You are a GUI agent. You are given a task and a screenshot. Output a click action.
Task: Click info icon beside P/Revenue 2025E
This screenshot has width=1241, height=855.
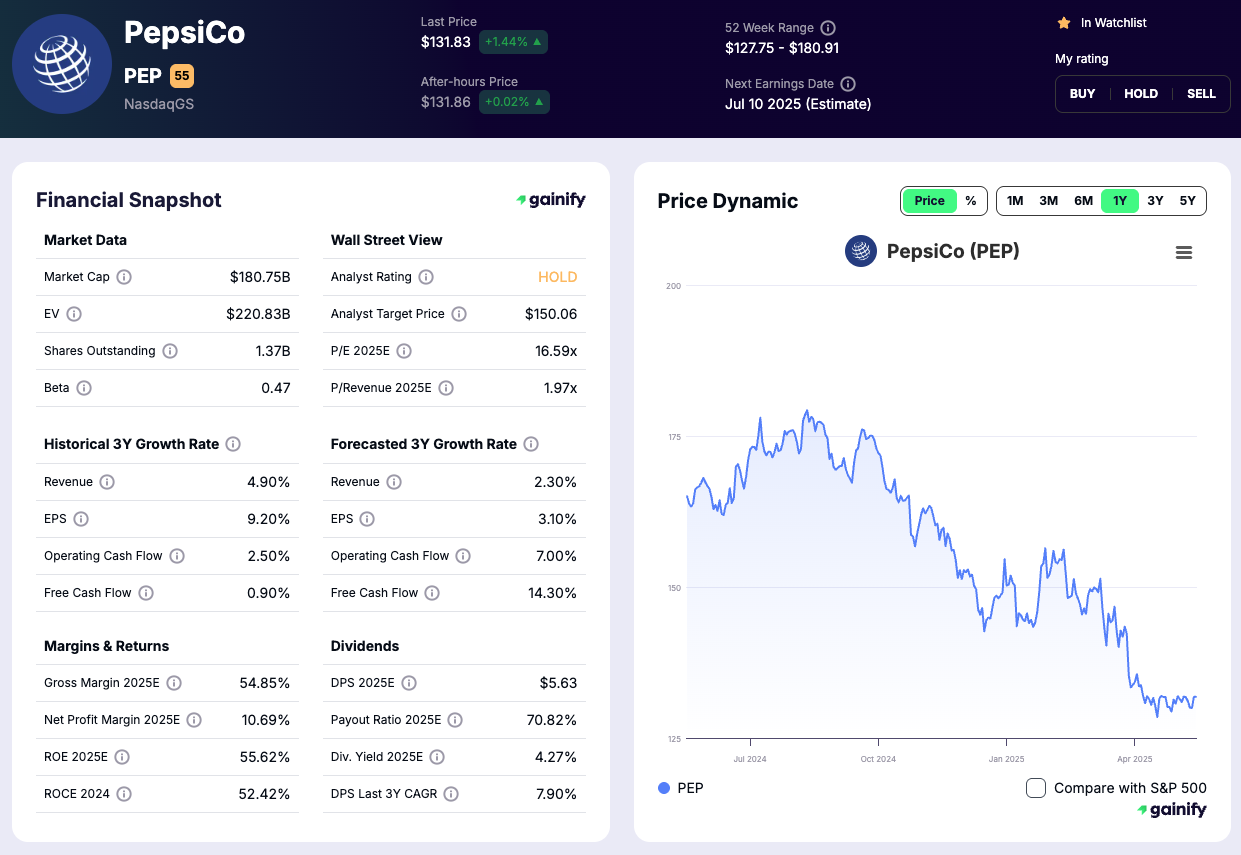coord(446,388)
